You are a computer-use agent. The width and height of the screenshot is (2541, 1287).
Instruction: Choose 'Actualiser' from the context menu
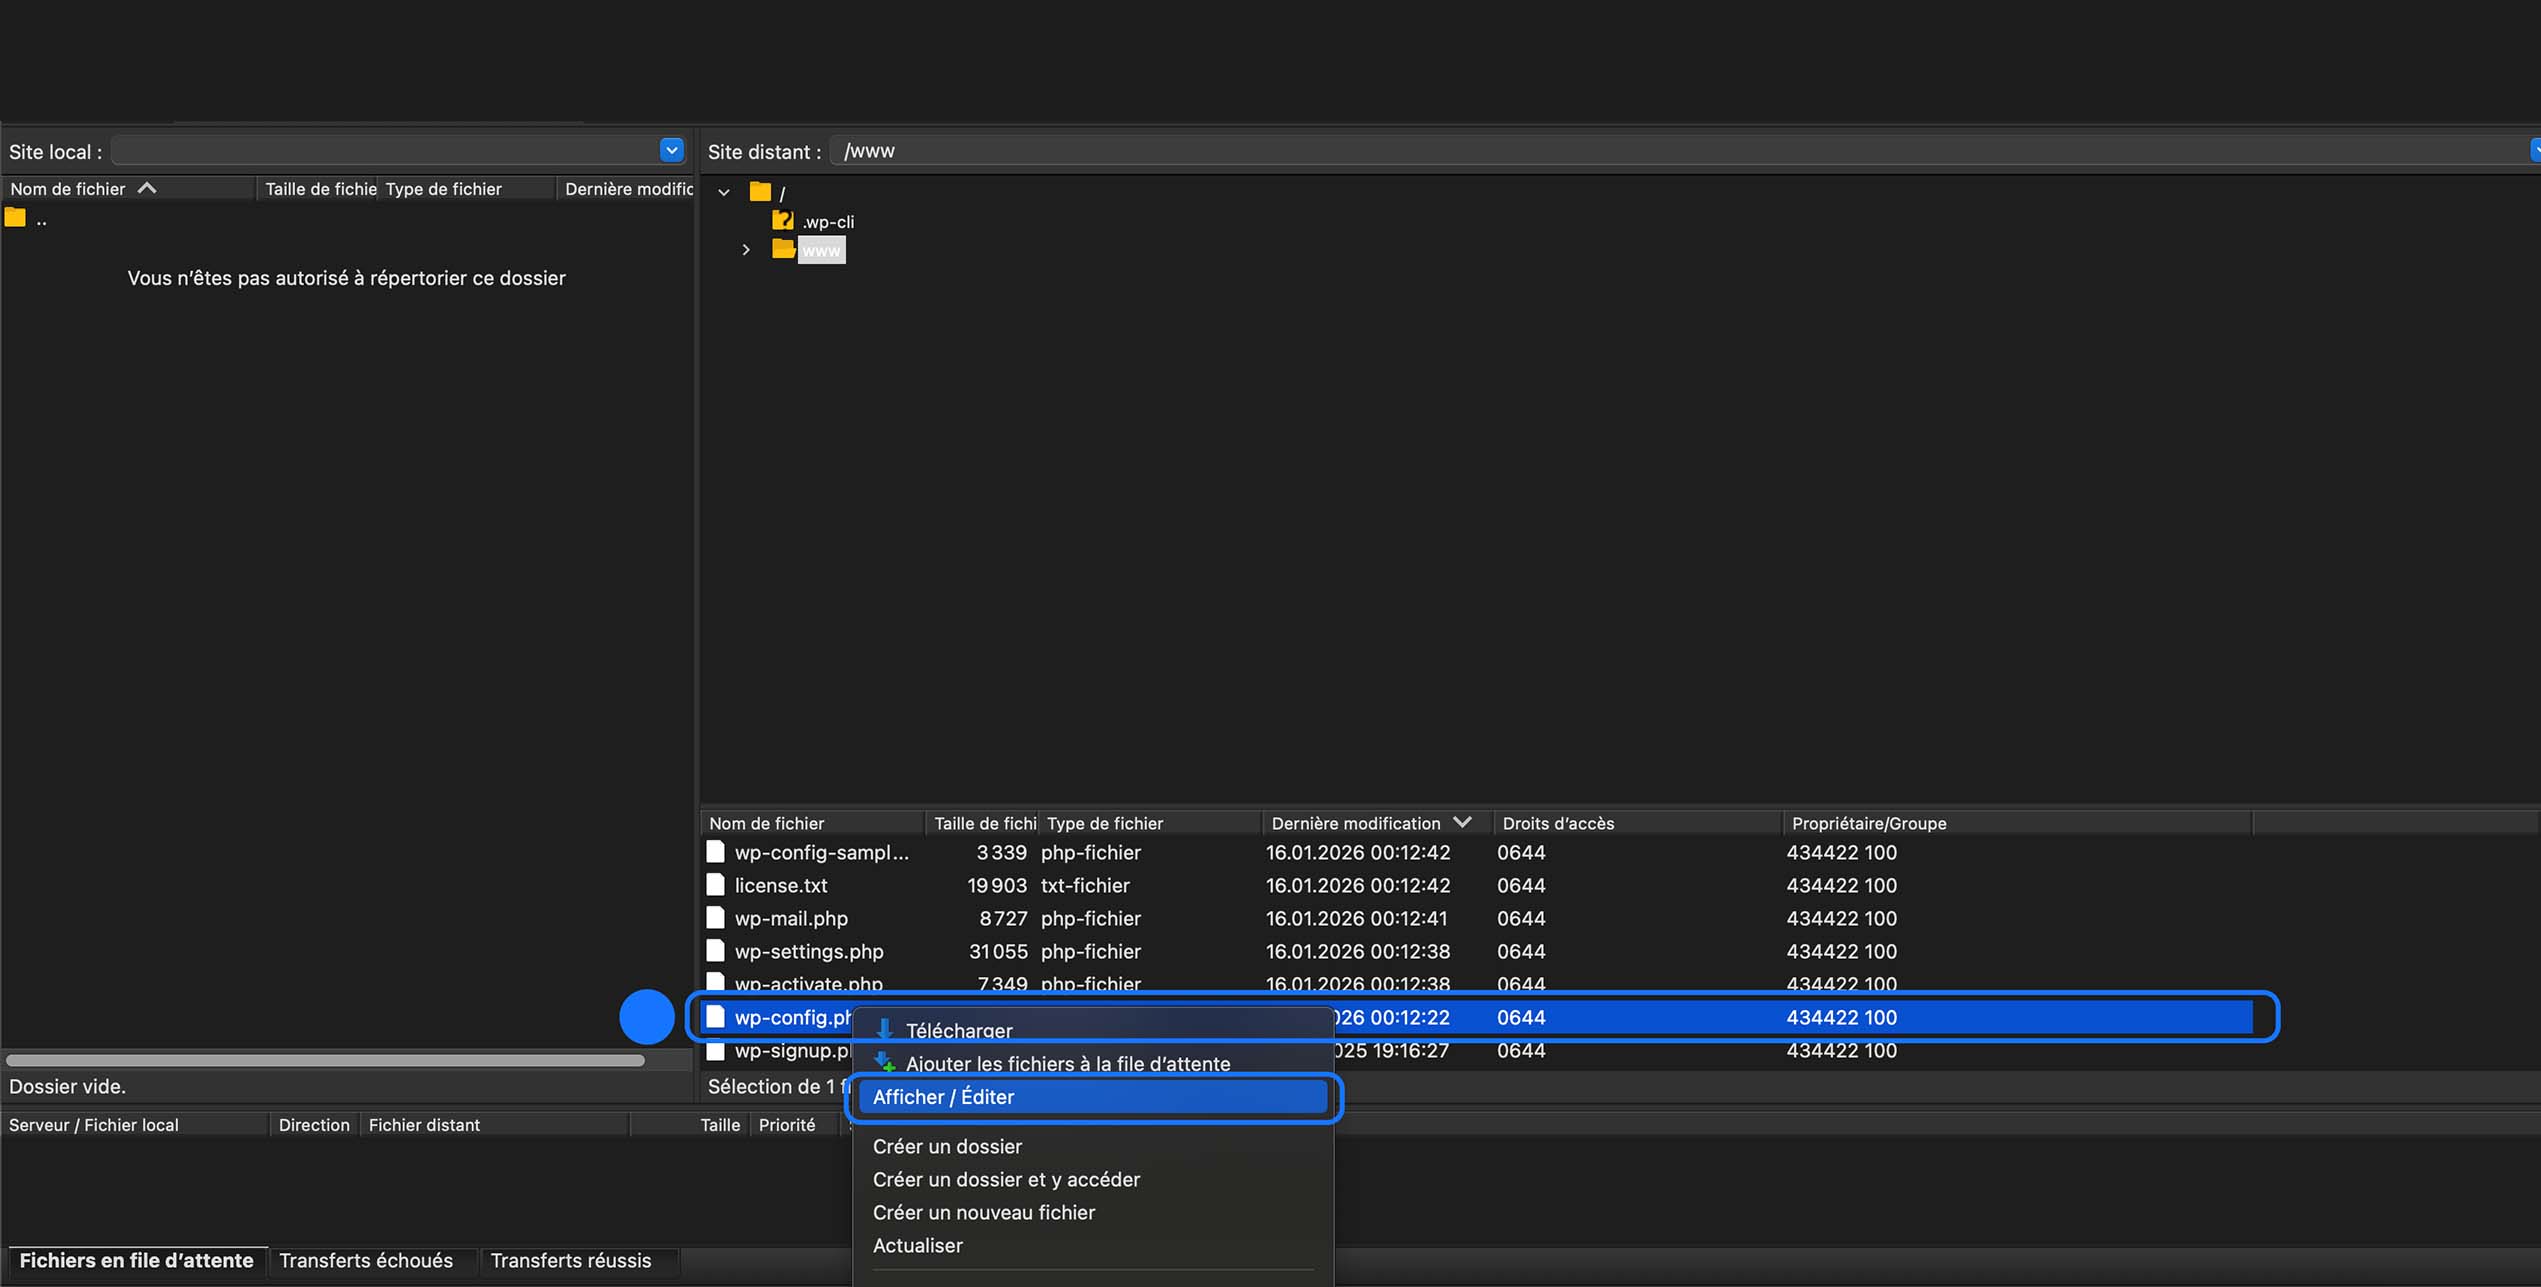click(x=917, y=1245)
